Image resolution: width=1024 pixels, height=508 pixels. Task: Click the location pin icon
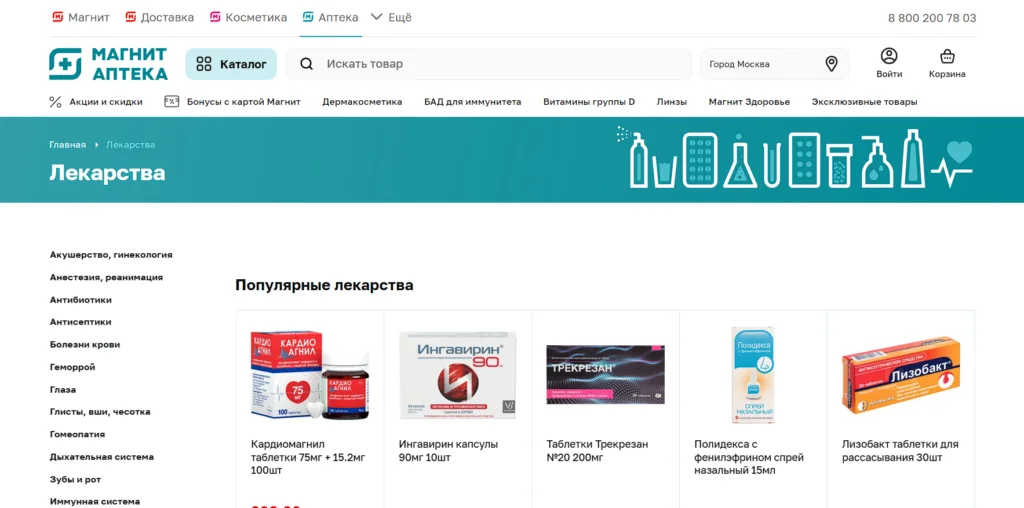[x=831, y=64]
